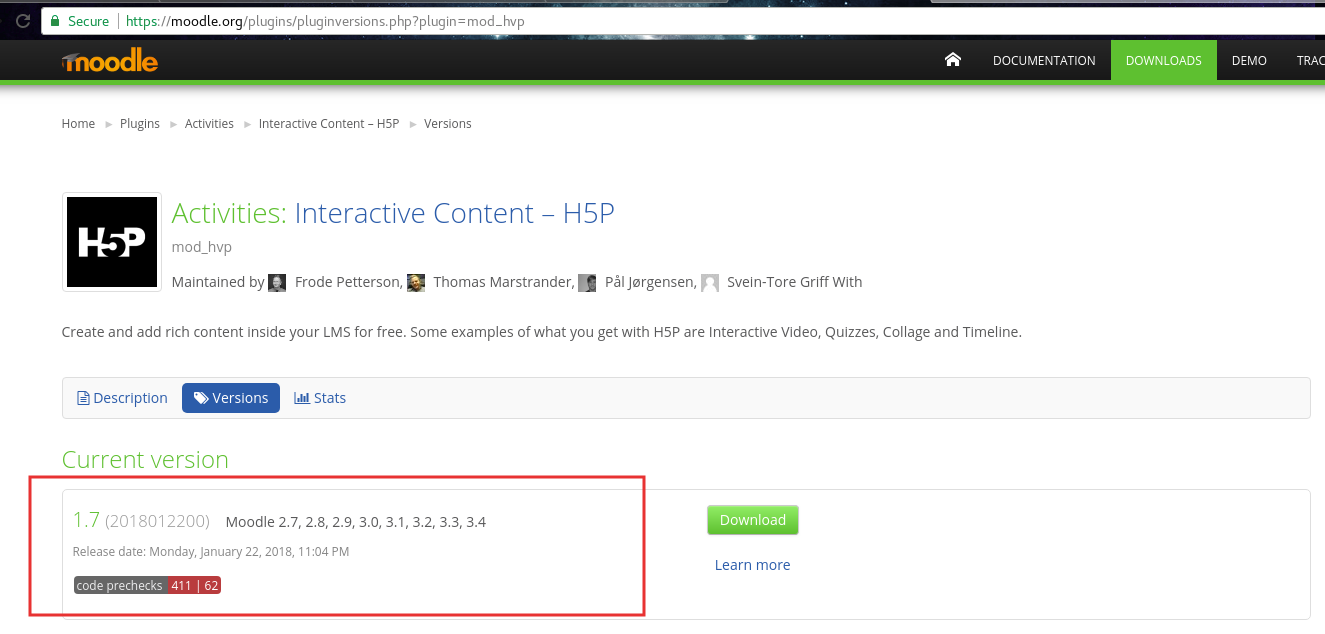Focus the browser address bar URL
The width and height of the screenshot is (1325, 634).
325,21
